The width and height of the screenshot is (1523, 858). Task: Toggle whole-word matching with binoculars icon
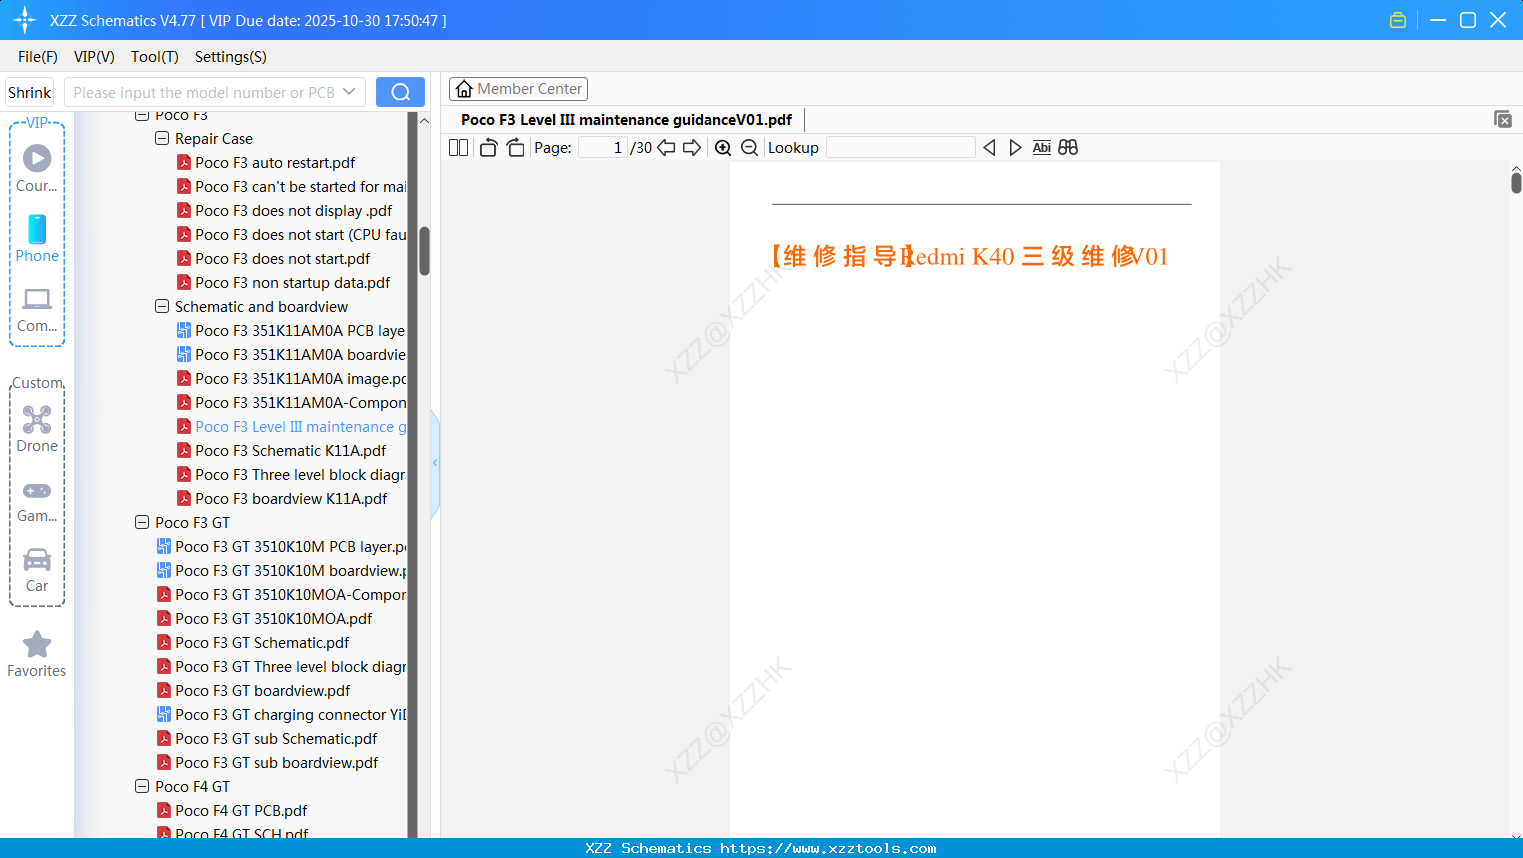click(1067, 147)
